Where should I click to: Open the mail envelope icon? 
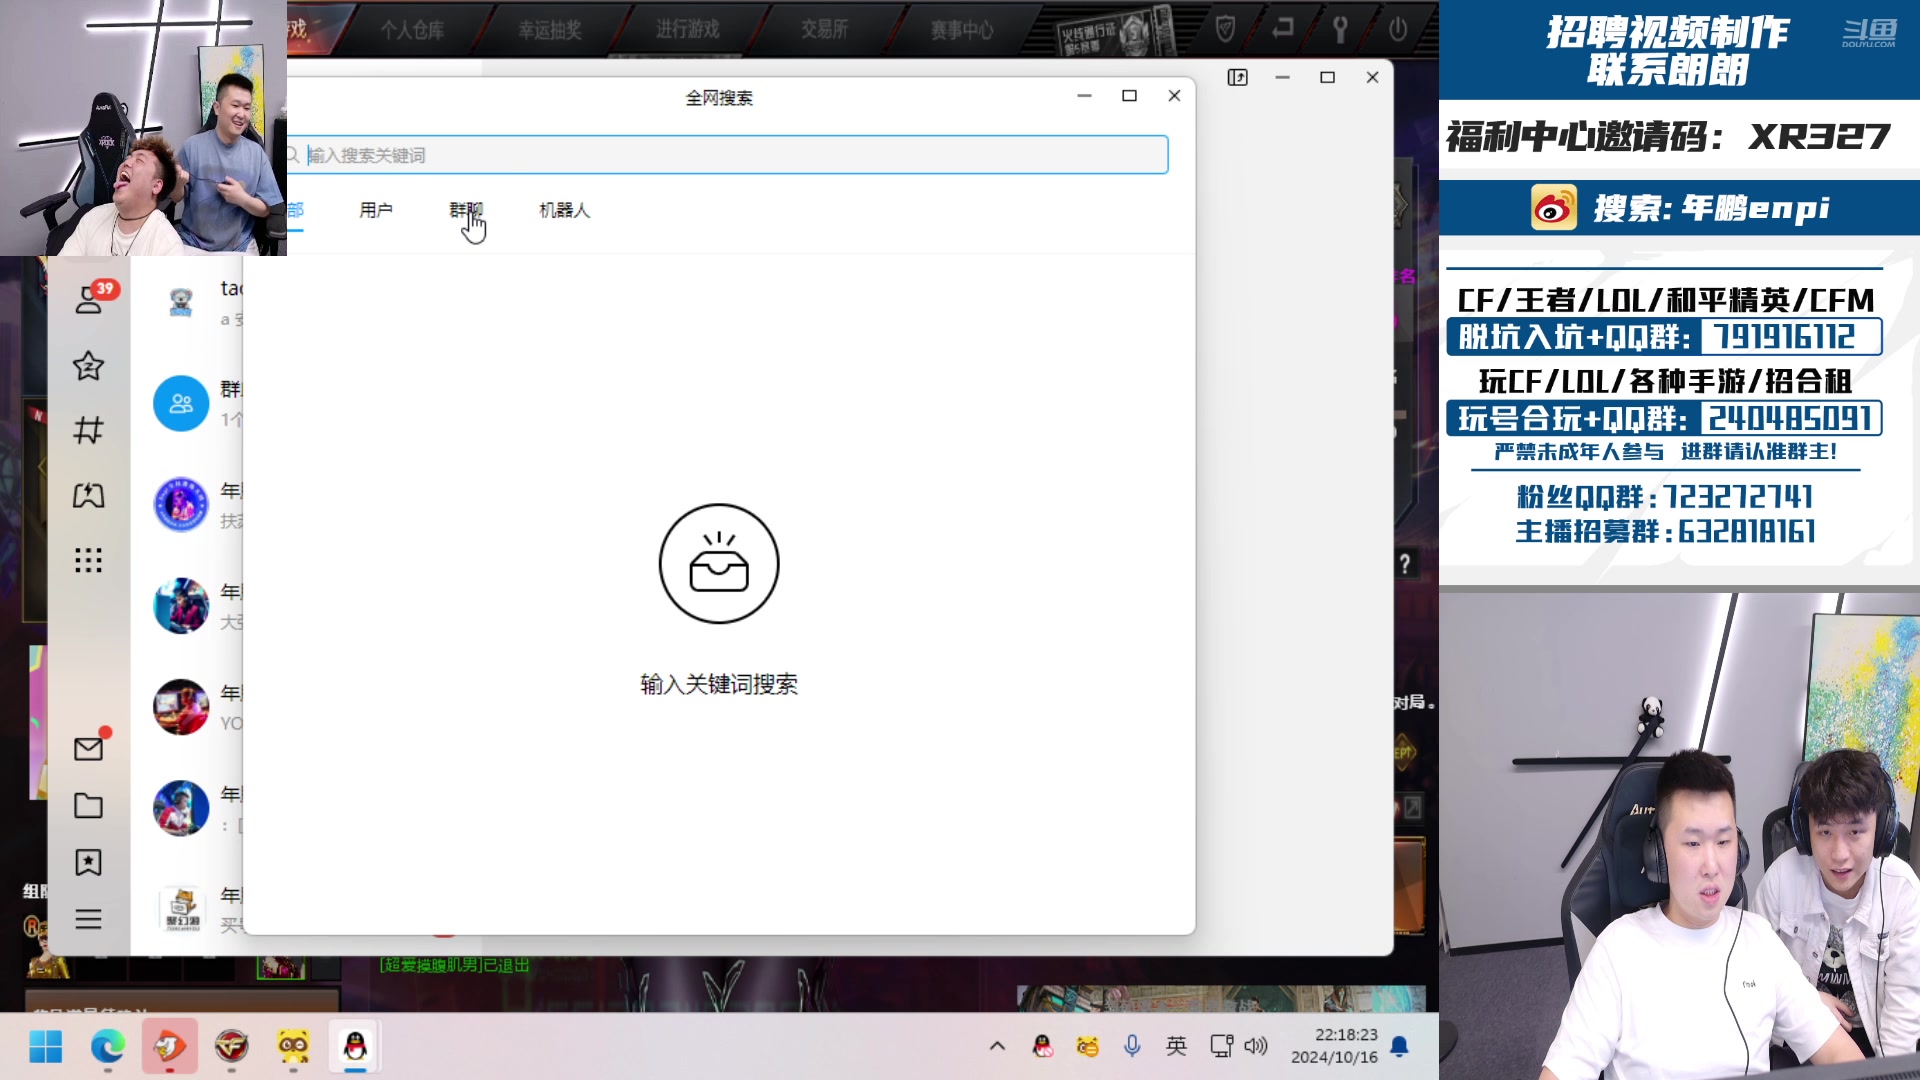(88, 749)
